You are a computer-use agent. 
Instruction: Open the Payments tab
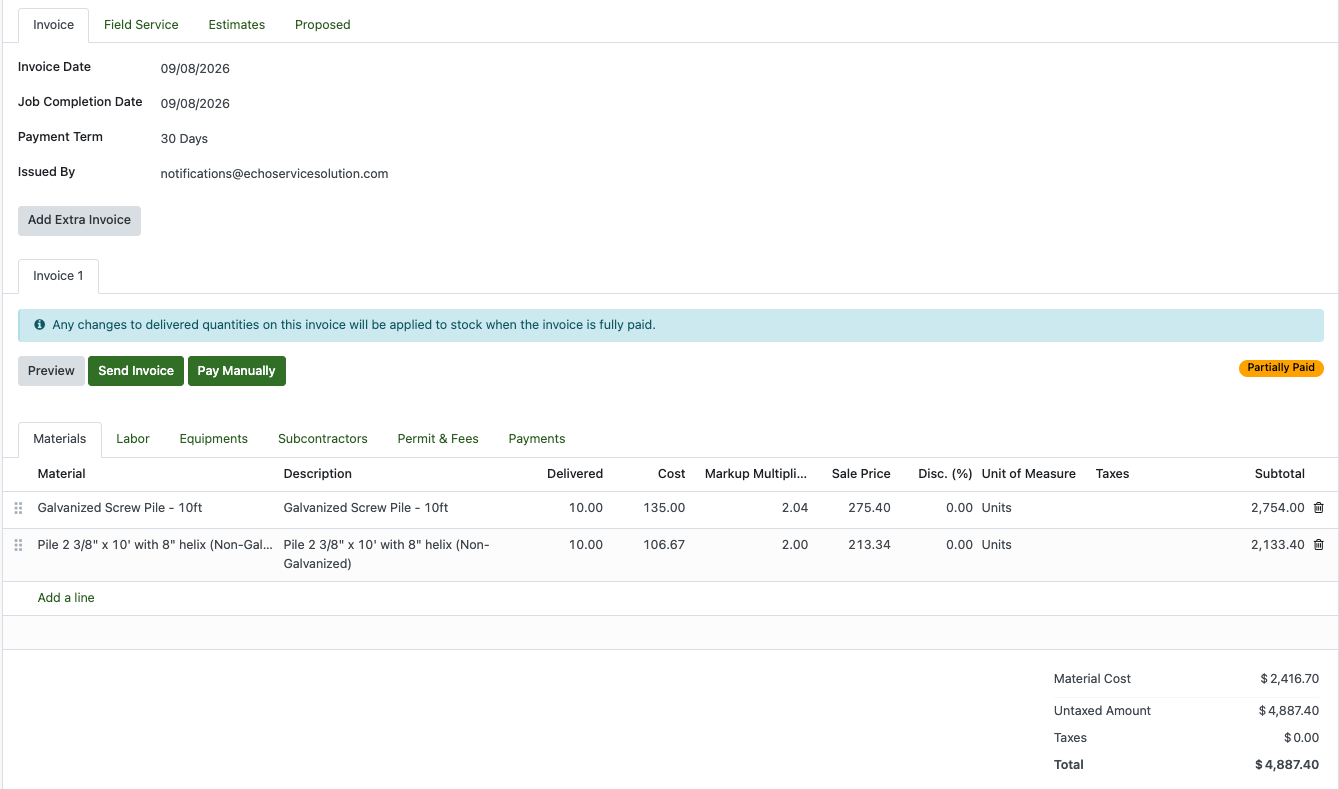[x=537, y=439]
